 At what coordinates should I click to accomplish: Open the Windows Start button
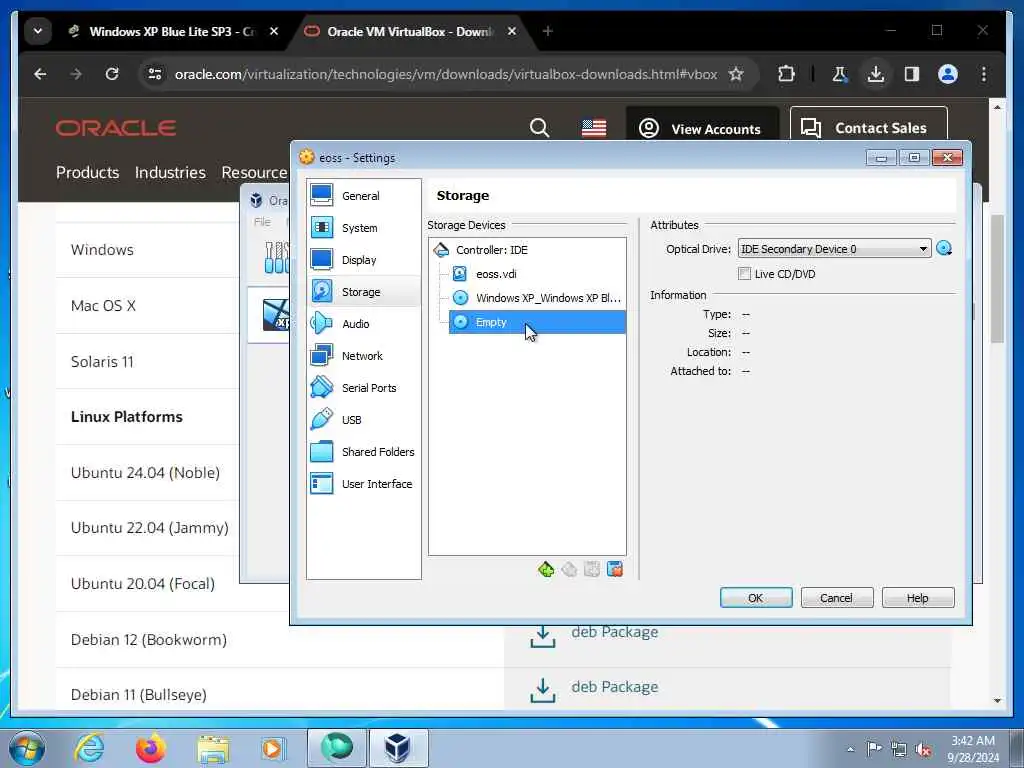(26, 748)
